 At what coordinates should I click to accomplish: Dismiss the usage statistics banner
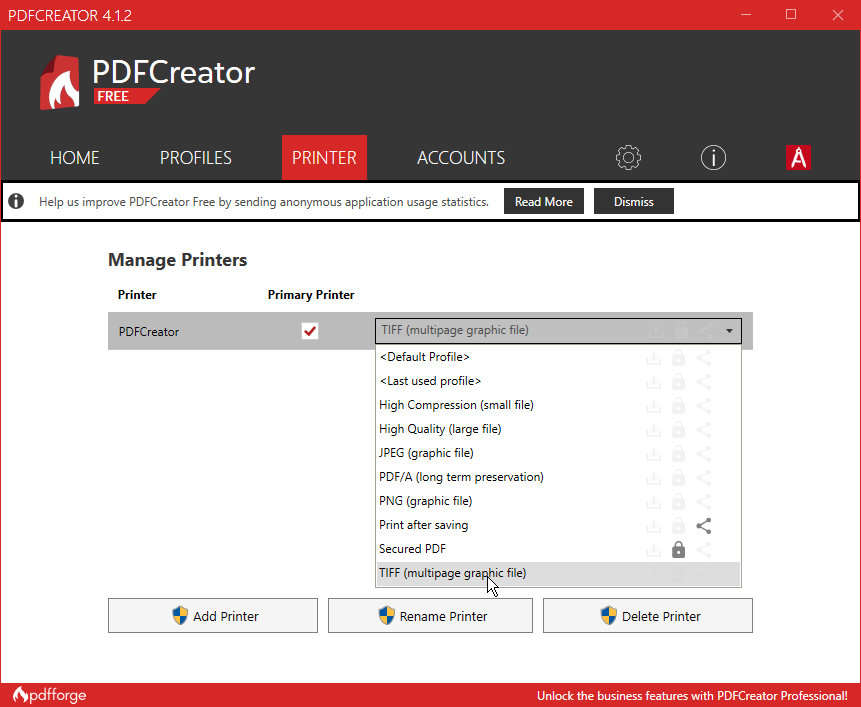[633, 201]
